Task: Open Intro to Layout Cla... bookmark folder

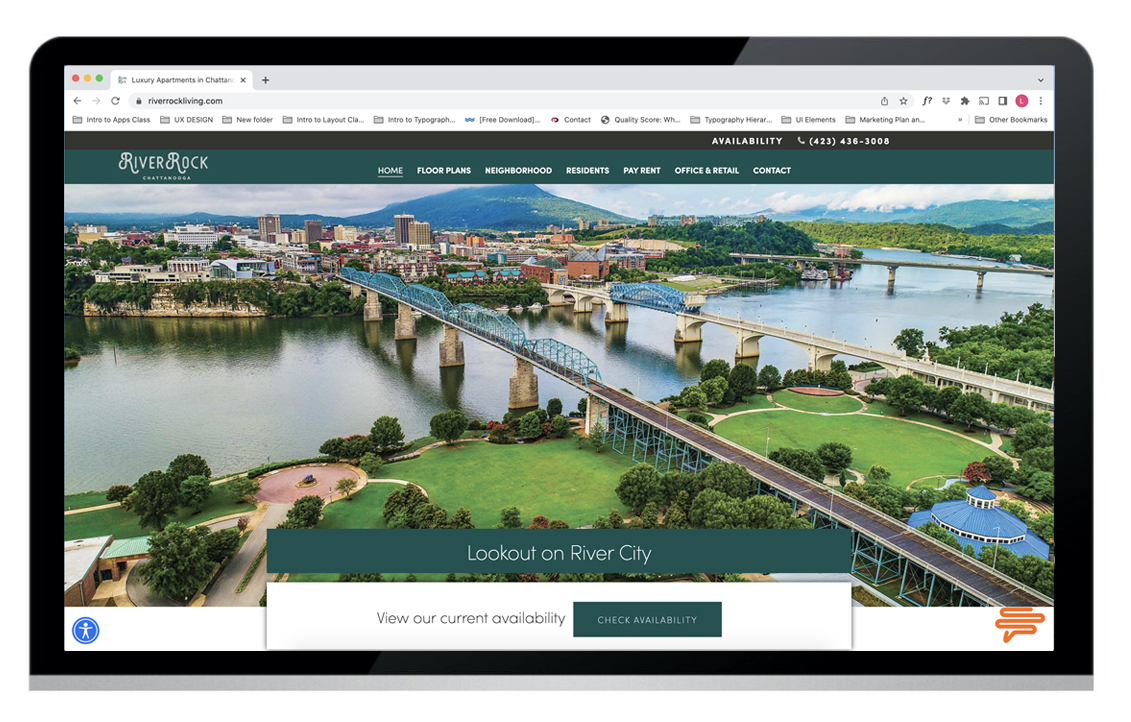Action: [323, 120]
